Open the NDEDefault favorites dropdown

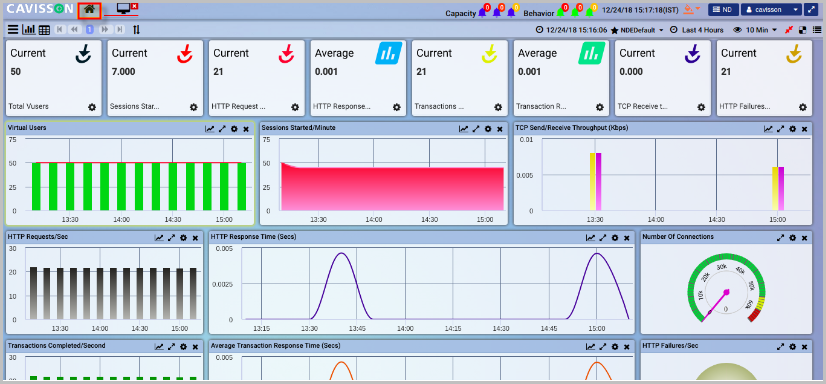click(x=637, y=30)
